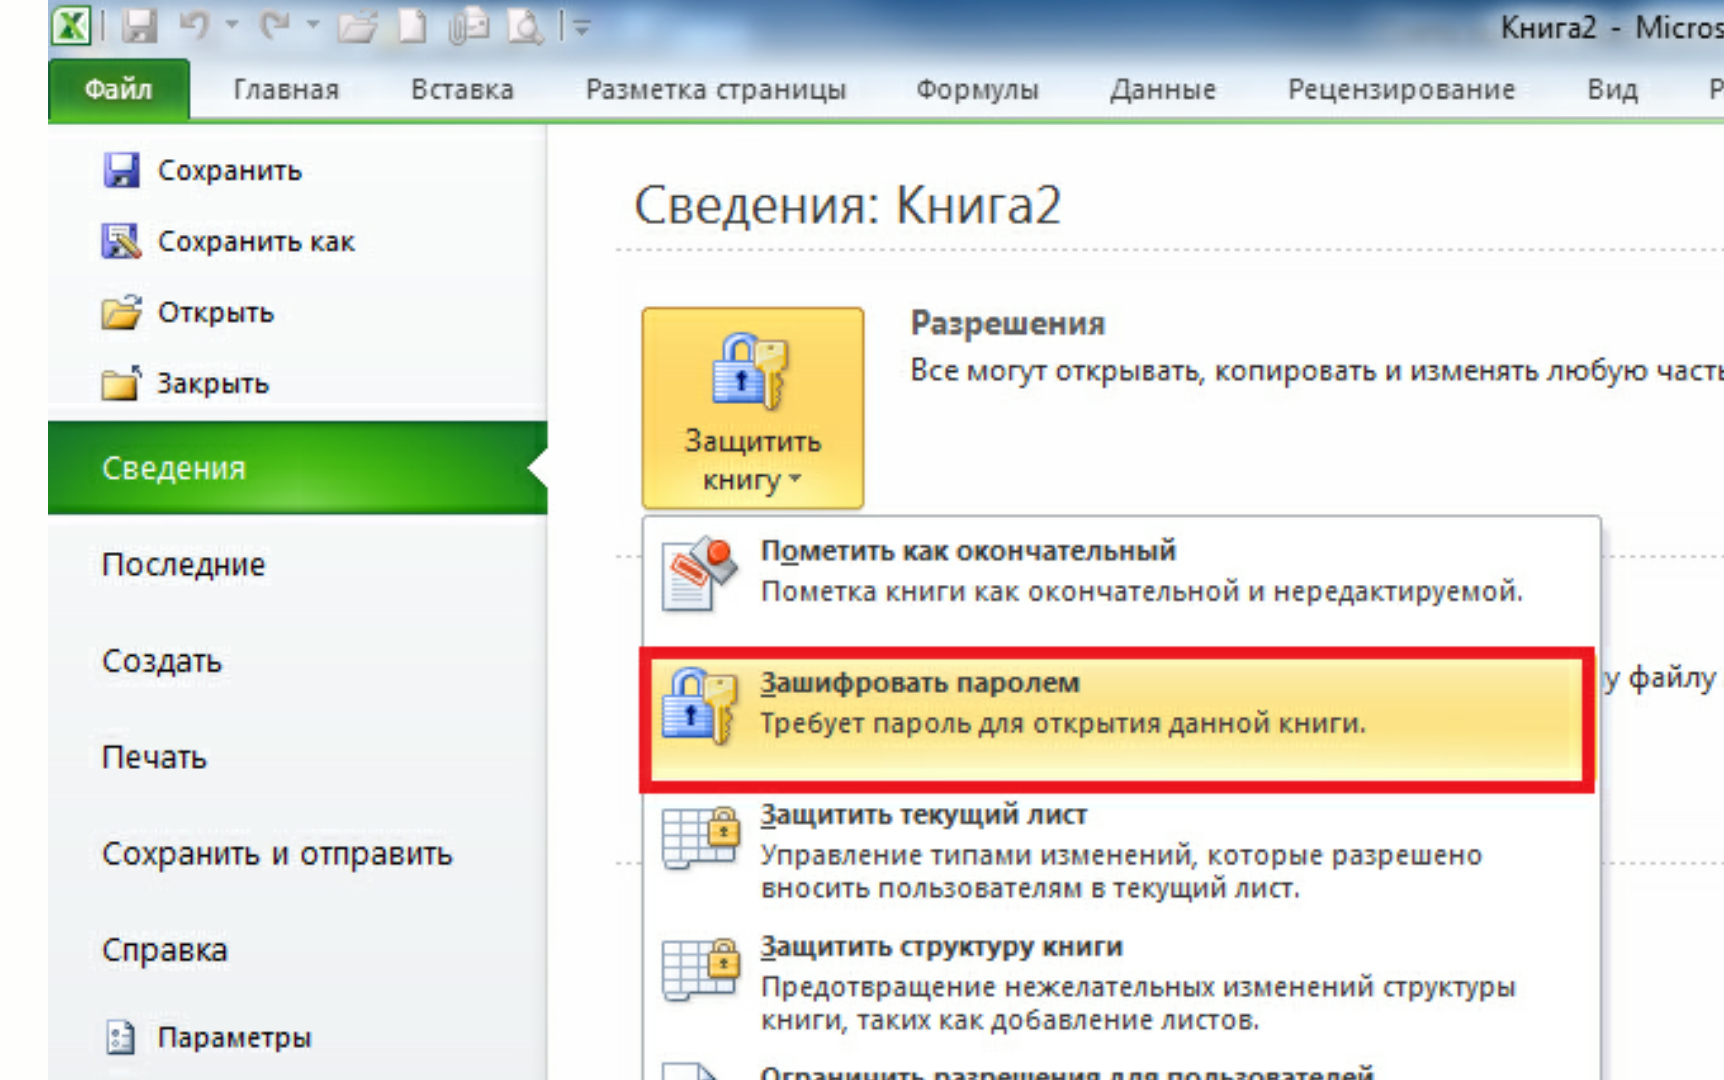Click the Пометить как окончательный stamp icon
This screenshot has height=1080, width=1724.
(700, 573)
